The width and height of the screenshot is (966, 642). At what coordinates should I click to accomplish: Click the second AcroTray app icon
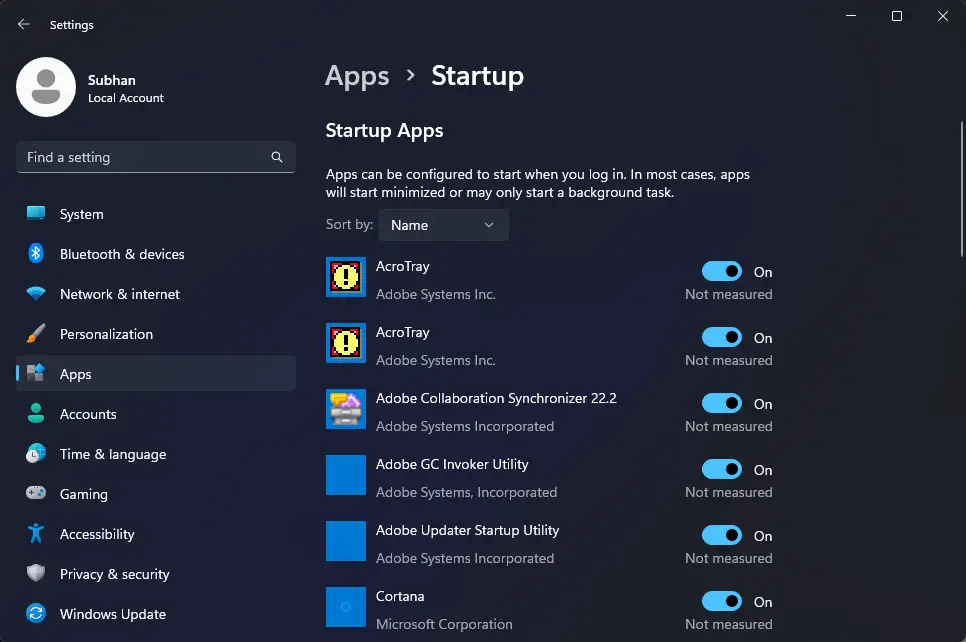pos(346,343)
